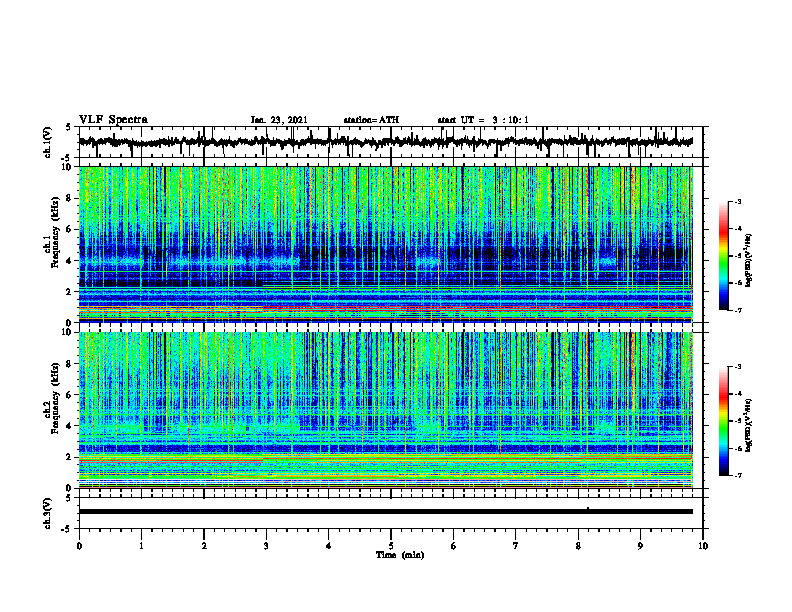This screenshot has height=612, width=792.
Task: Select the "Jan. 23, 2021" date text
Action: 279,120
